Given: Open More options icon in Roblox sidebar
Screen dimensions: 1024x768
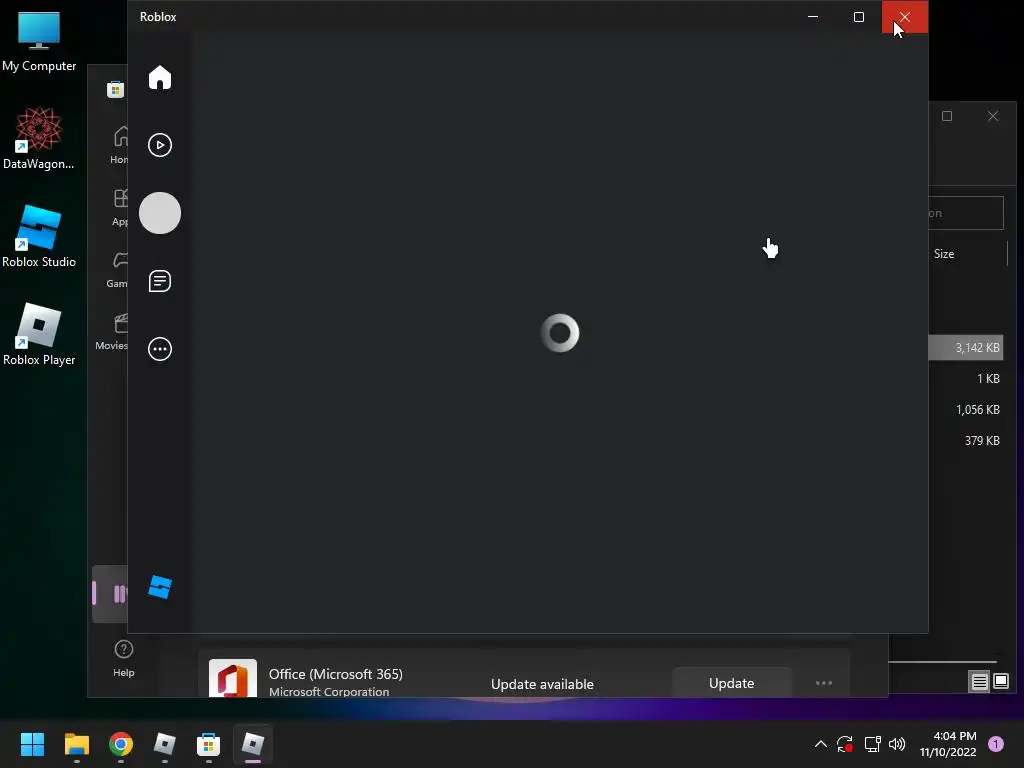Looking at the screenshot, I should tap(159, 349).
